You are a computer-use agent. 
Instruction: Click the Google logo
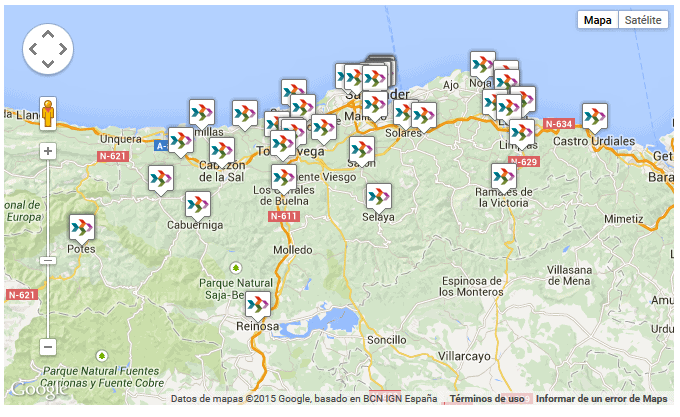pyautogui.click(x=39, y=390)
